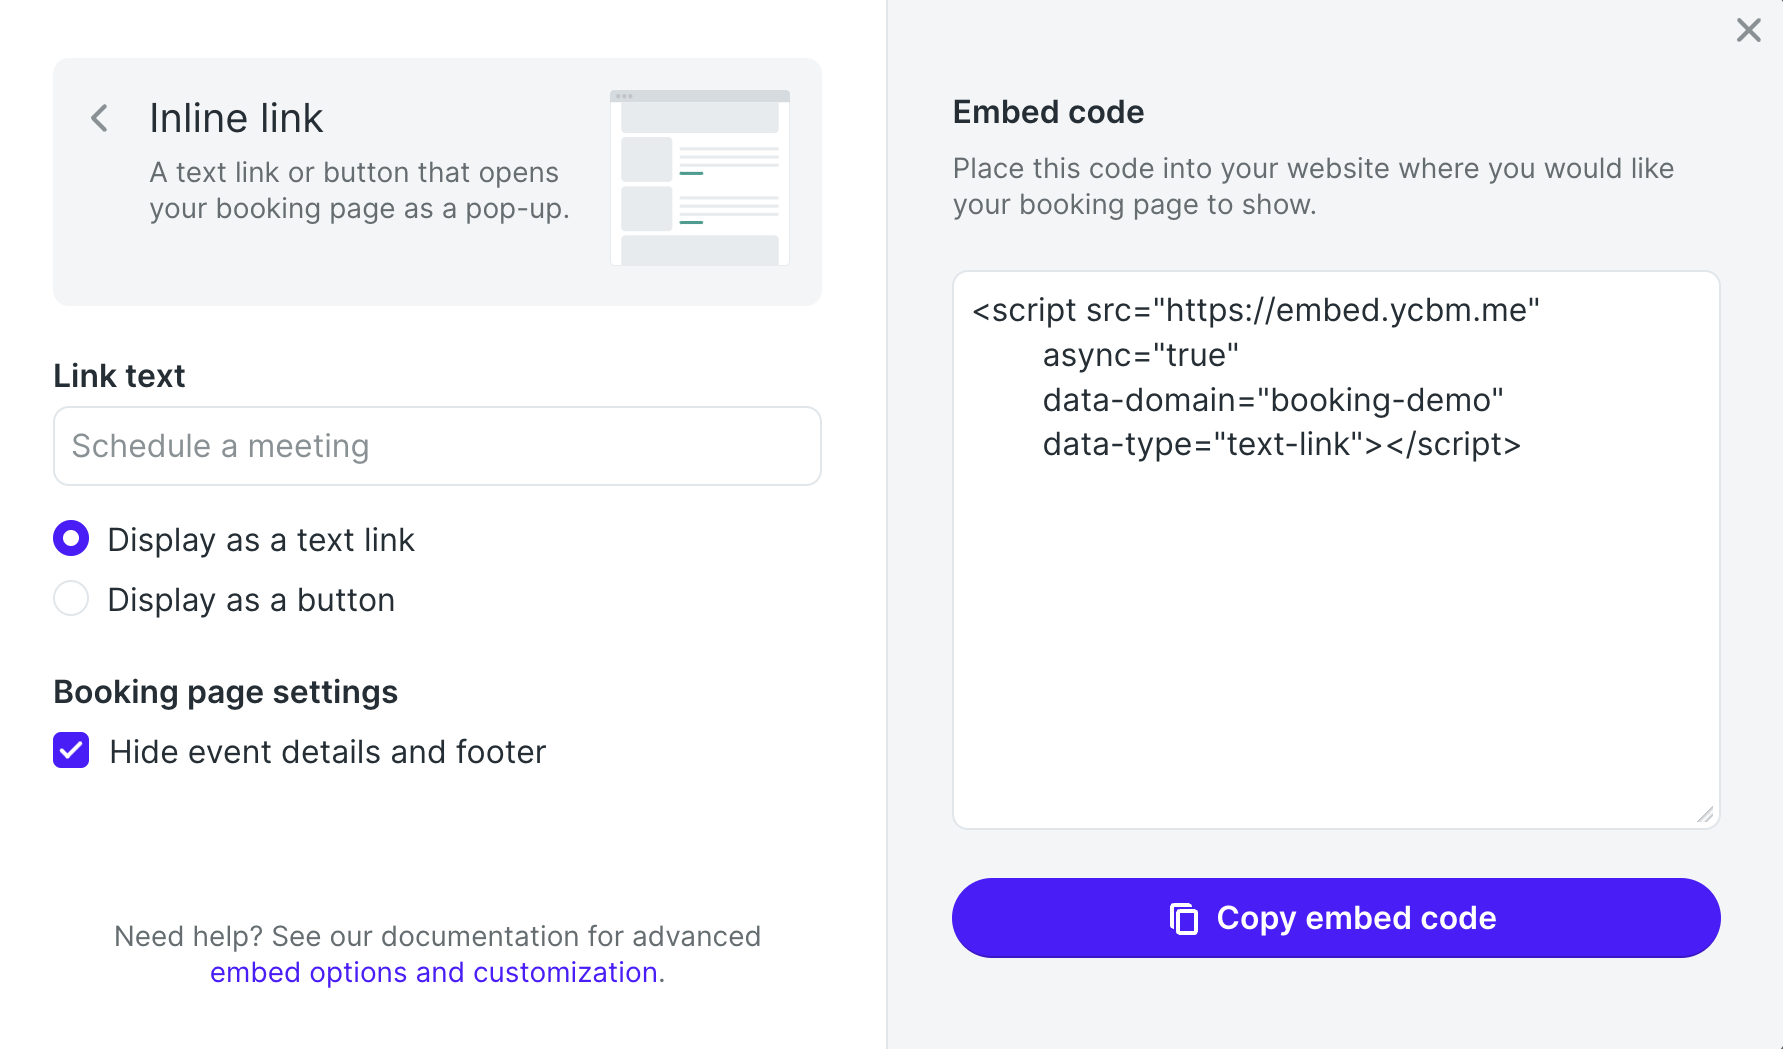
Task: Click the "Display as a button" label text
Action: coord(251,600)
